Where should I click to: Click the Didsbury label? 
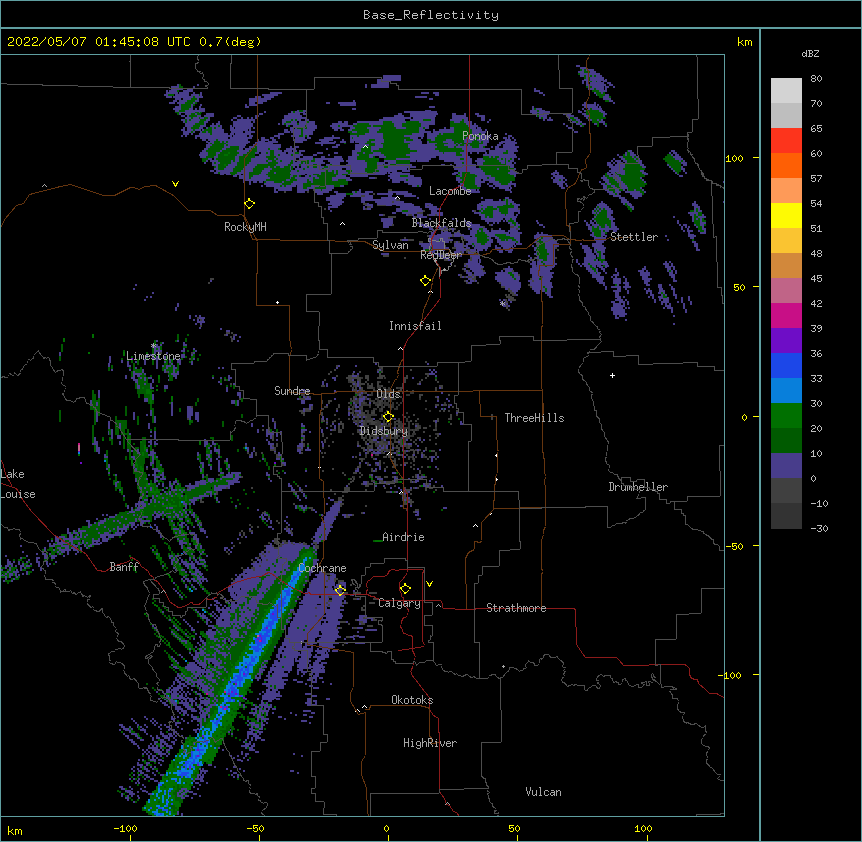384,431
